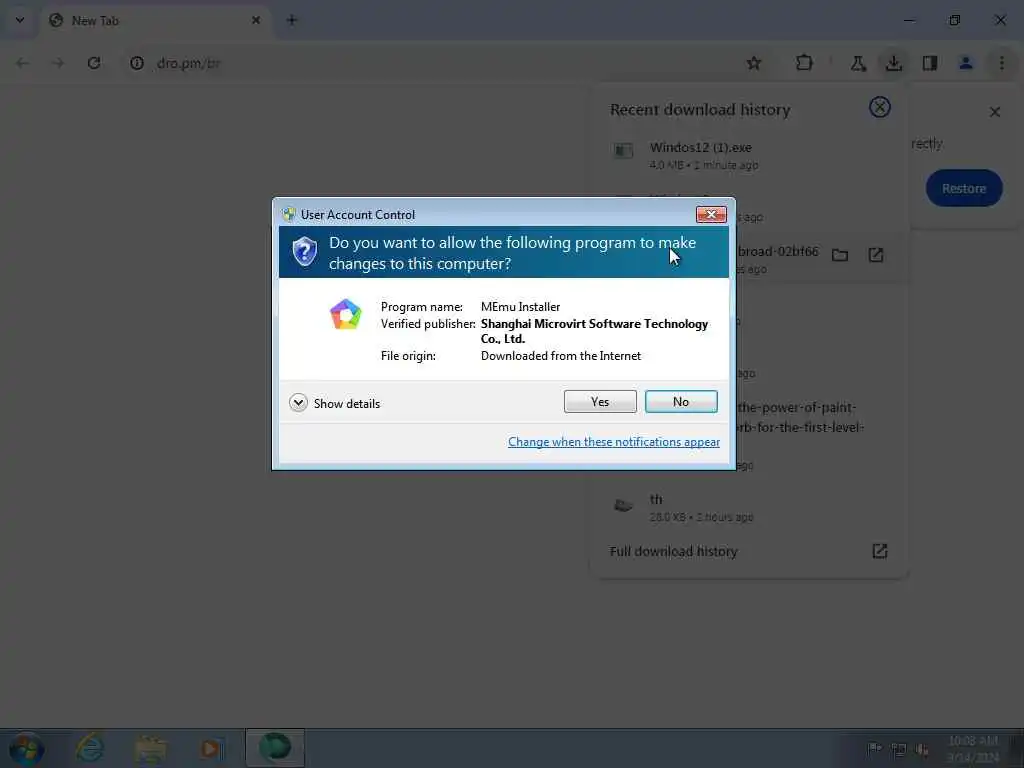1024x768 pixels.
Task: Open the Windows Start button
Action: click(27, 748)
